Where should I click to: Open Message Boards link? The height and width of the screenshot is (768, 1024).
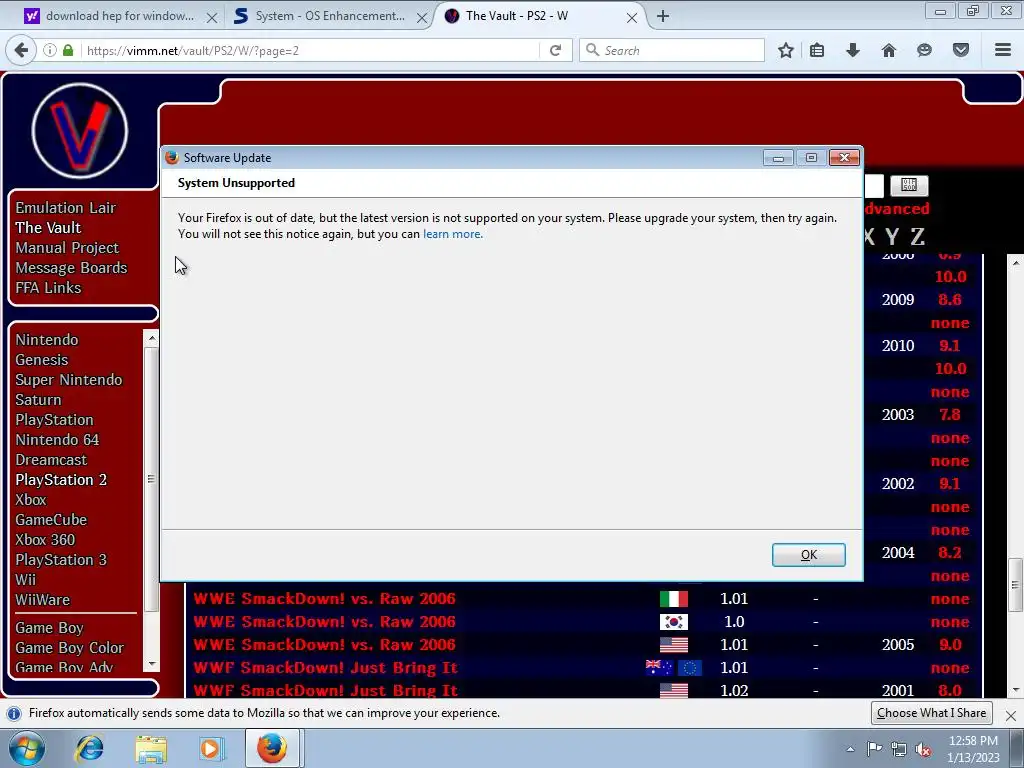point(71,268)
